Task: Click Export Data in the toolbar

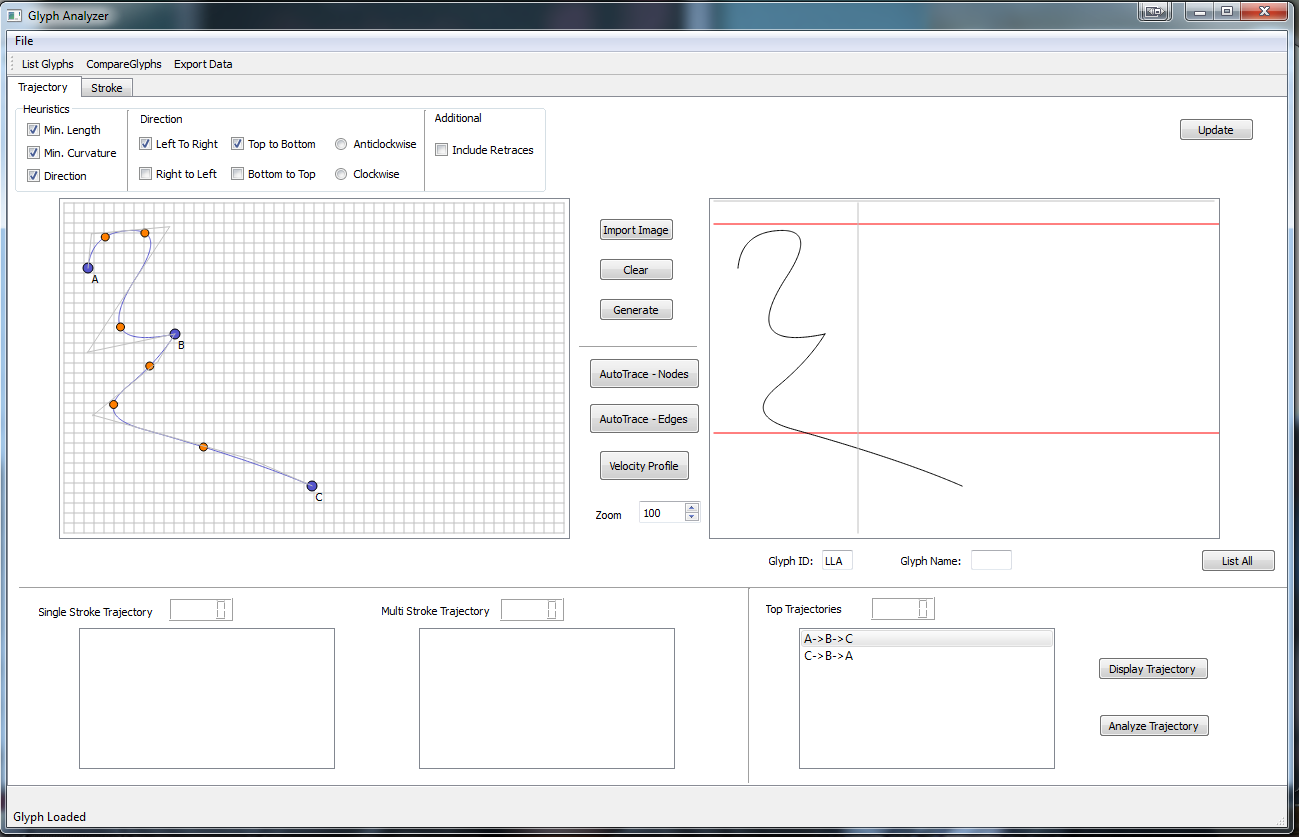Action: pos(203,64)
